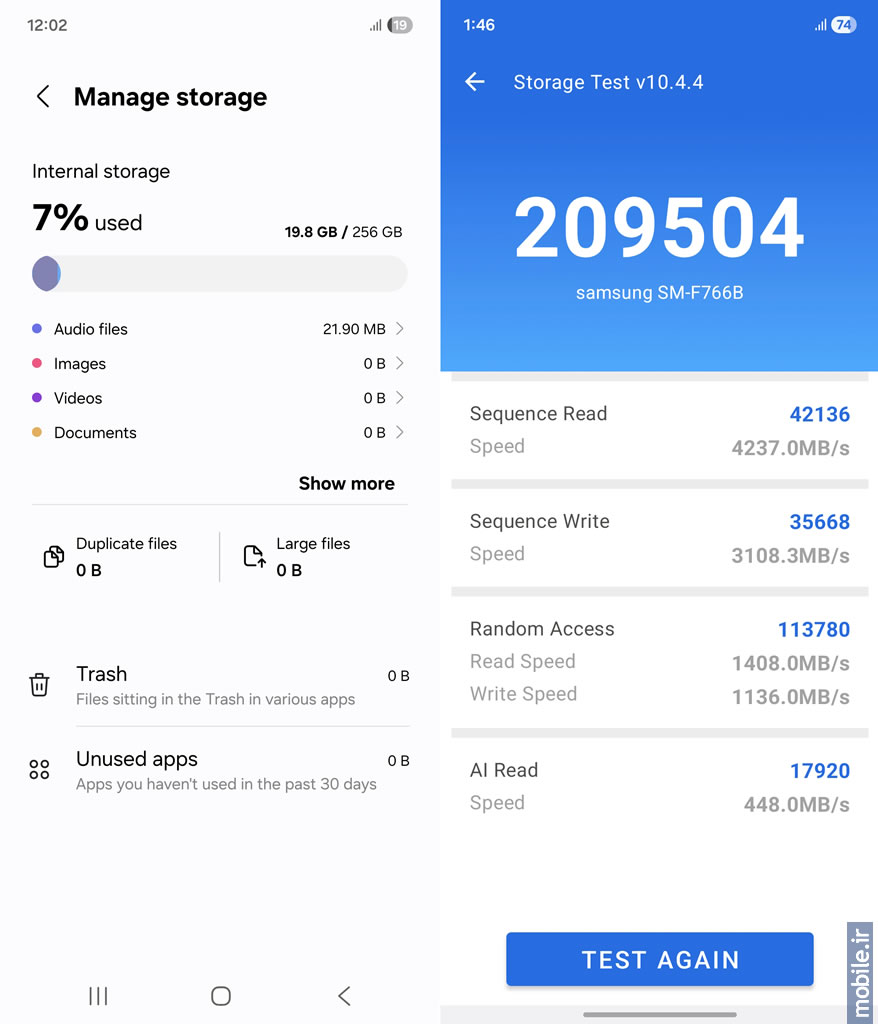This screenshot has height=1024, width=878.
Task: Tap the Unused apps grid icon
Action: [x=39, y=769]
